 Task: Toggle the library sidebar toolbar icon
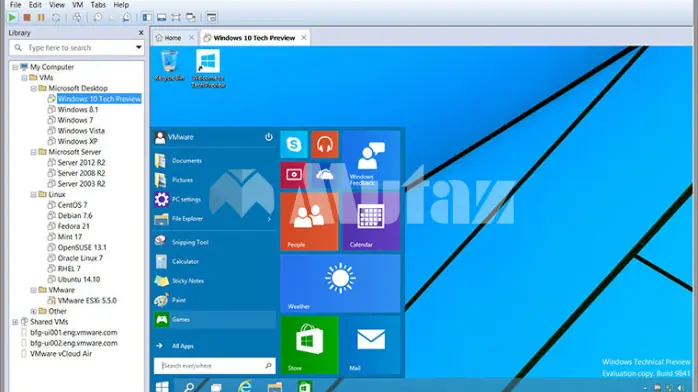[147, 17]
